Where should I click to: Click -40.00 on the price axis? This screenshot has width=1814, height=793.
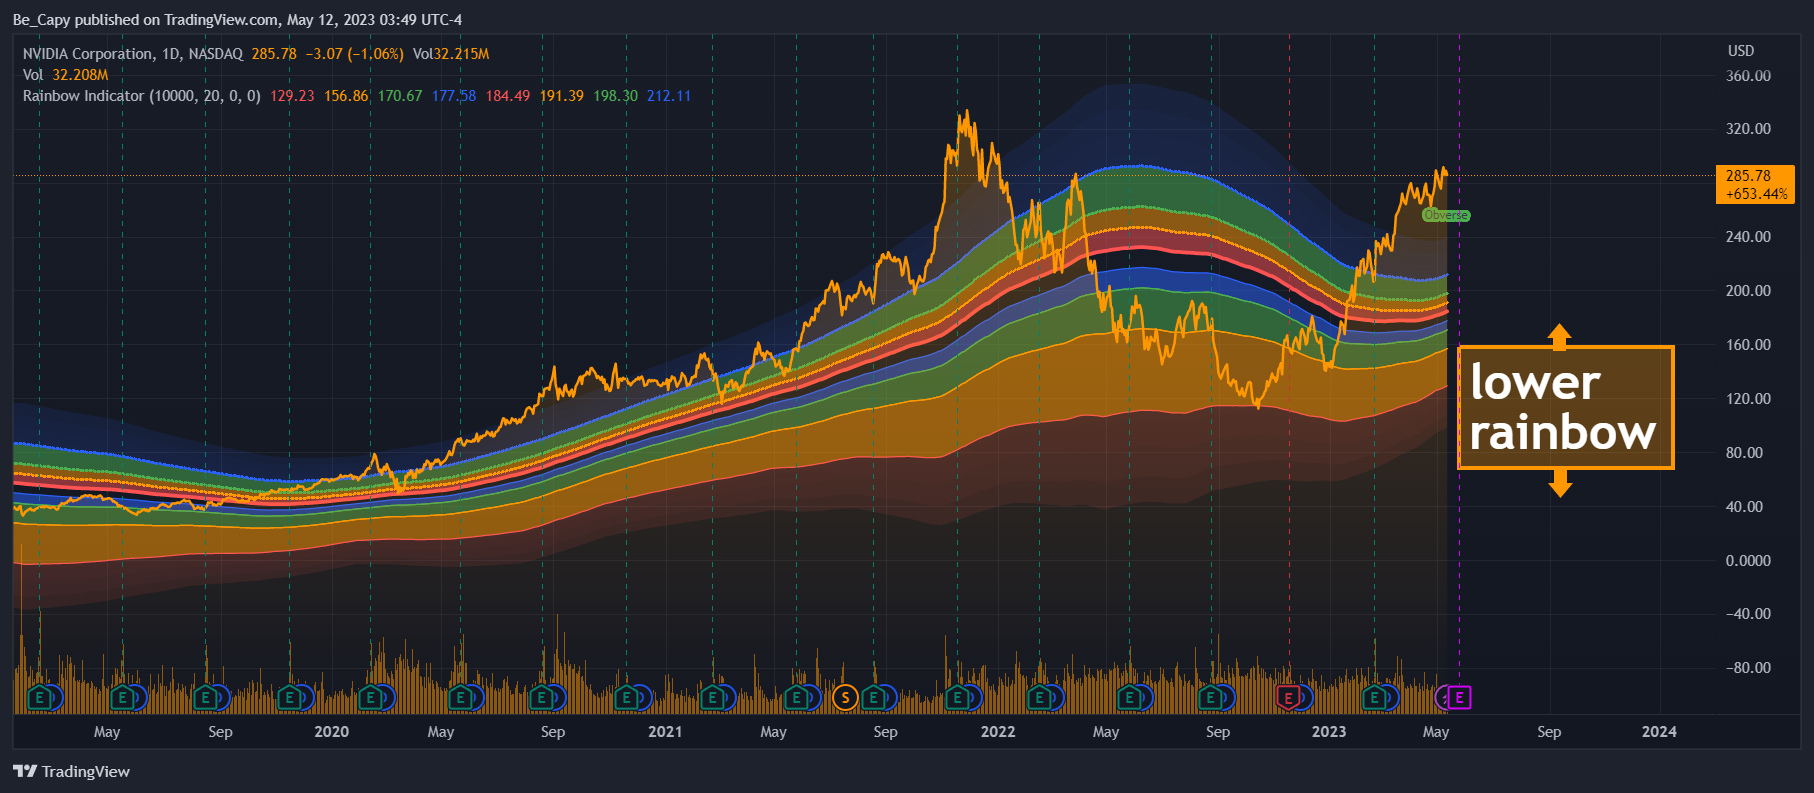(1748, 614)
